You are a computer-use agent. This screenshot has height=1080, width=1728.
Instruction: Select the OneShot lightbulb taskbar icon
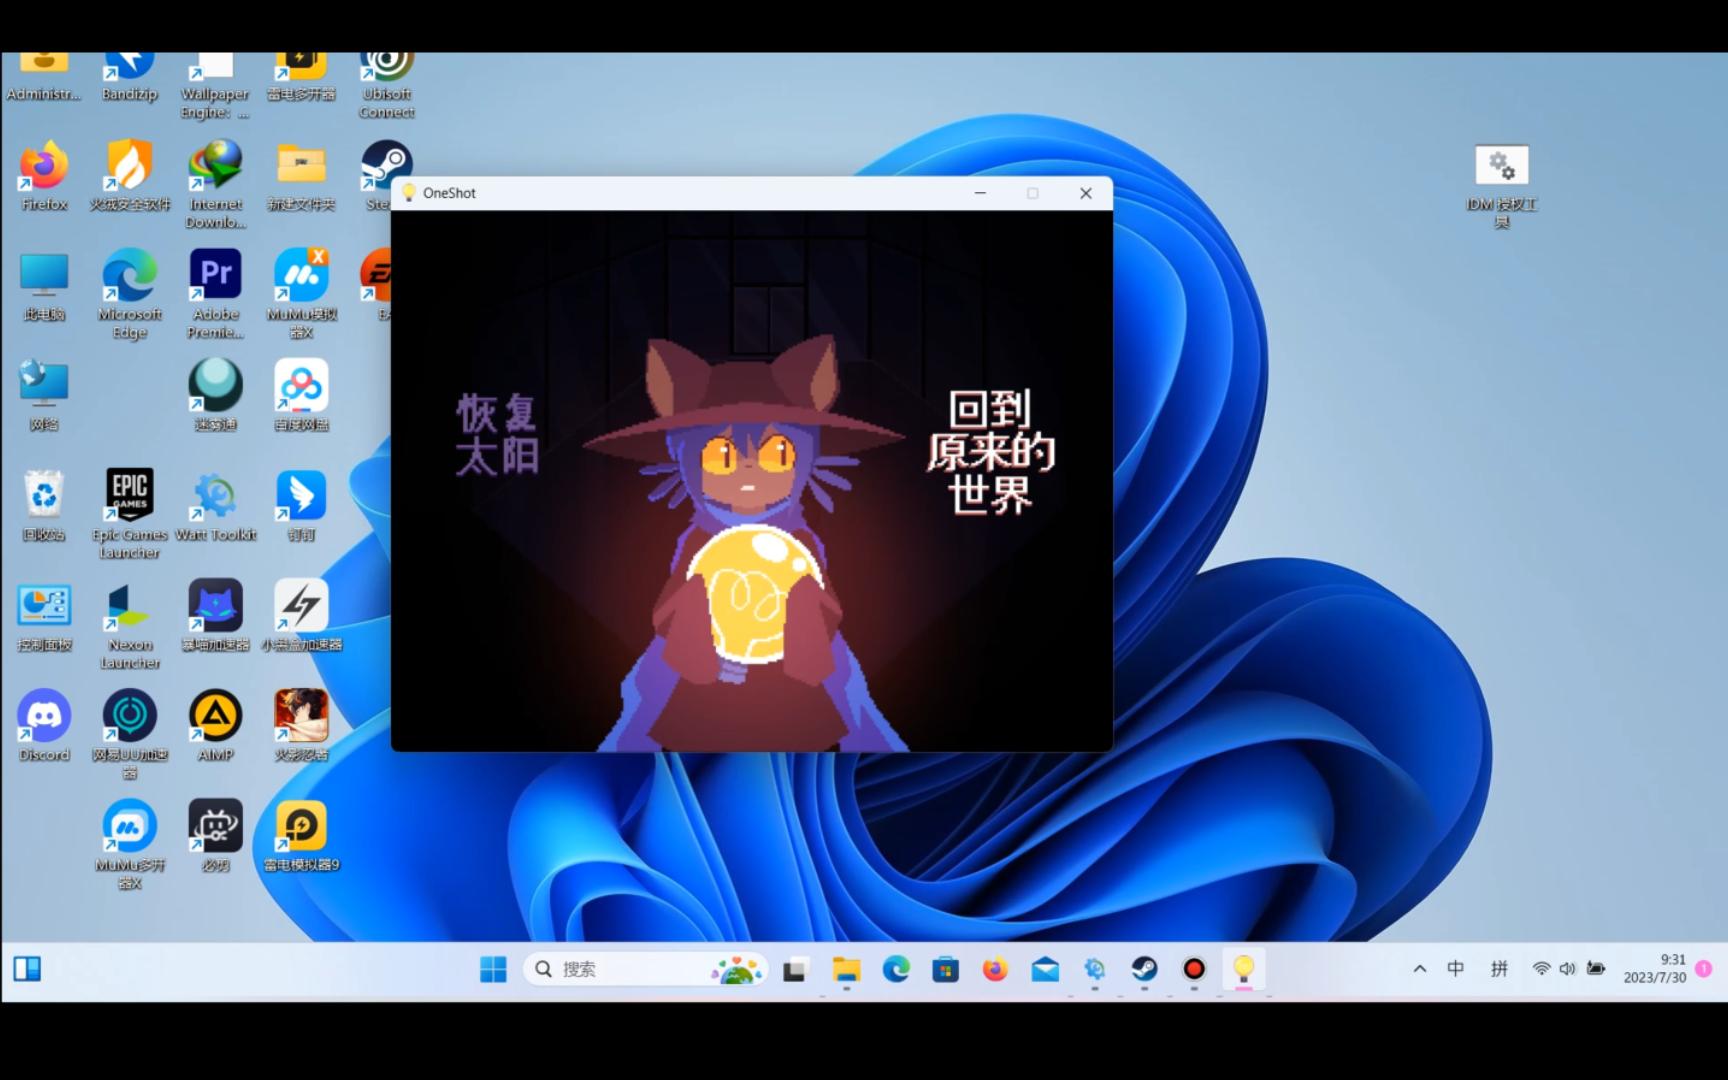coord(1244,969)
